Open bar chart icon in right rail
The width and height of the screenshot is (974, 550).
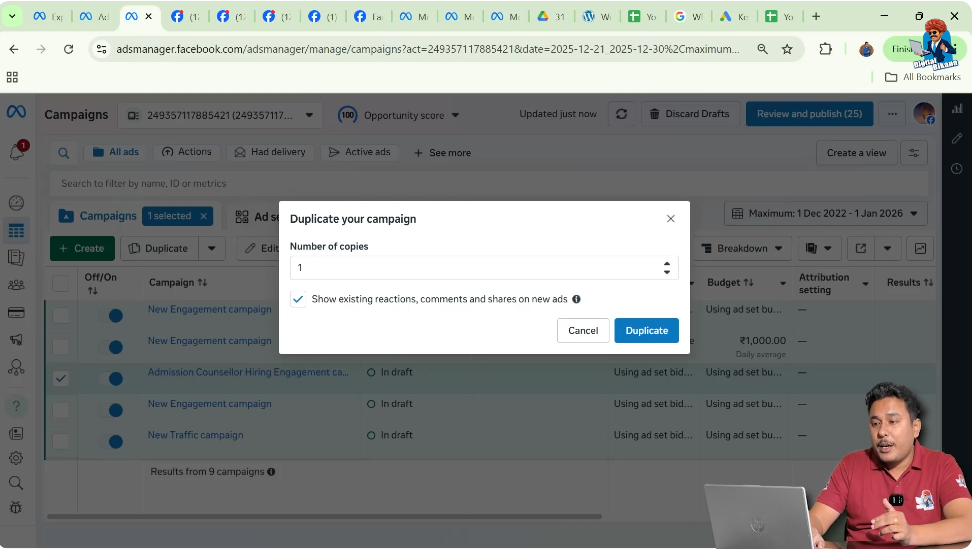(957, 108)
